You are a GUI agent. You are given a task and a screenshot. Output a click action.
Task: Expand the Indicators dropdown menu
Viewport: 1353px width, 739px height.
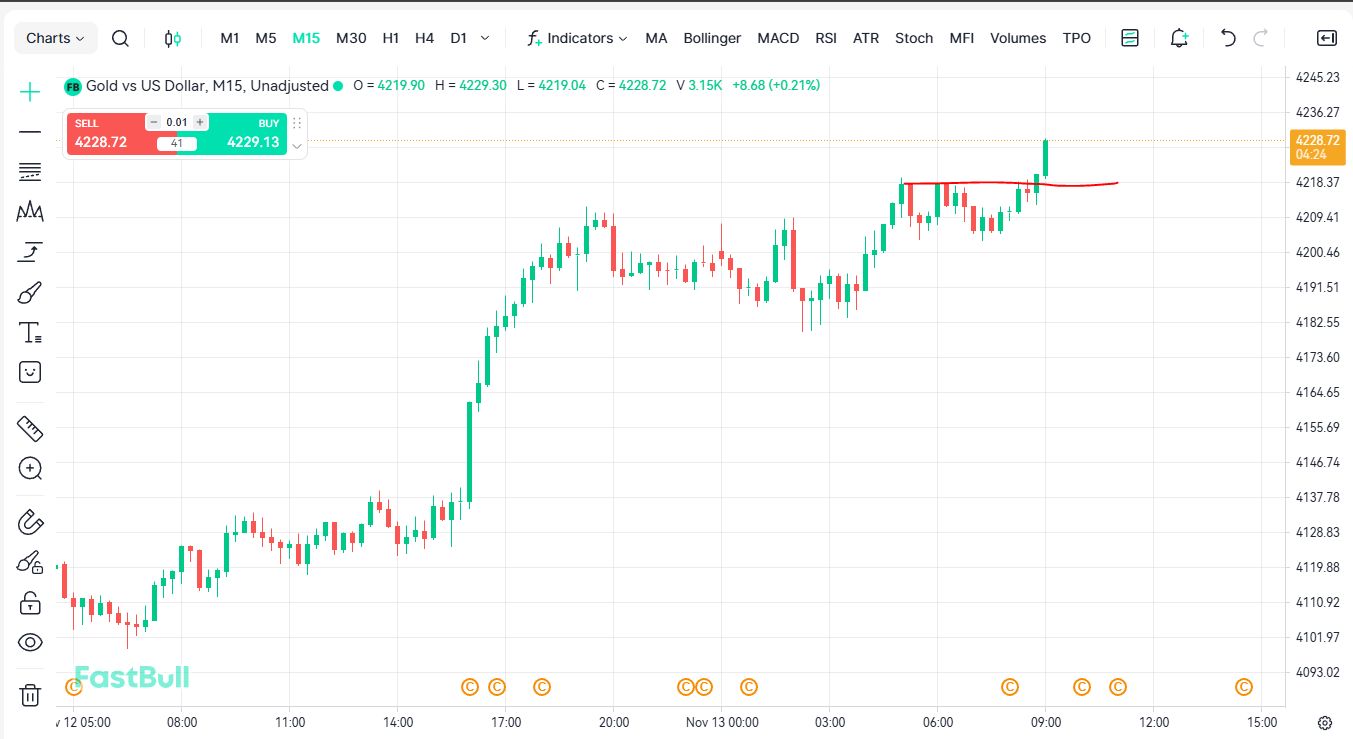point(578,38)
